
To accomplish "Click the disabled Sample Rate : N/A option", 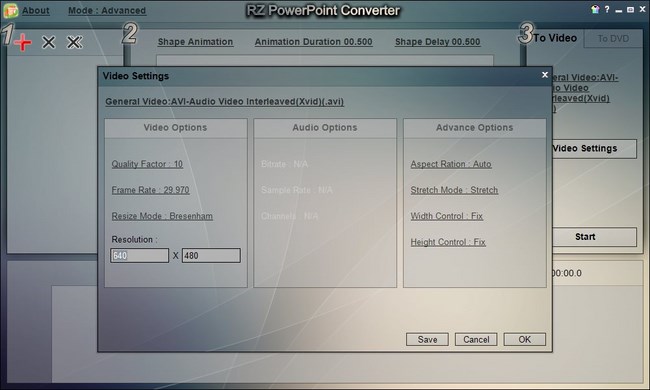I will (x=297, y=190).
